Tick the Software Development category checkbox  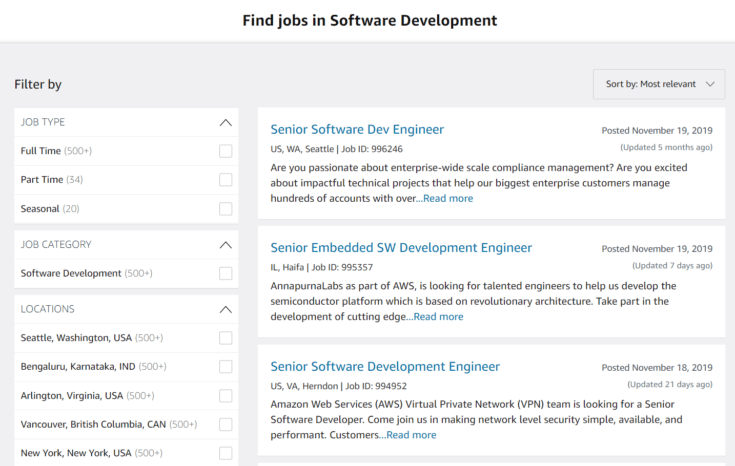point(225,273)
